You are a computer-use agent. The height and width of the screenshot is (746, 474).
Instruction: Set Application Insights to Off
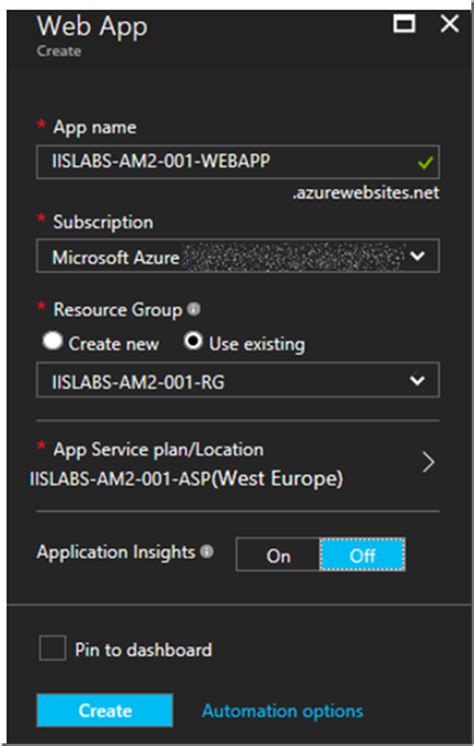(362, 555)
